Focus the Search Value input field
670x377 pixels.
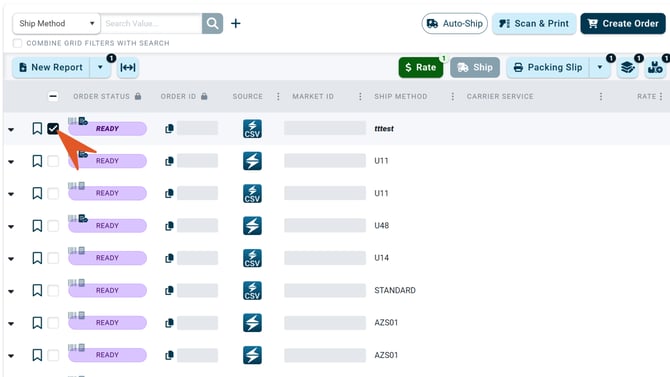point(151,23)
